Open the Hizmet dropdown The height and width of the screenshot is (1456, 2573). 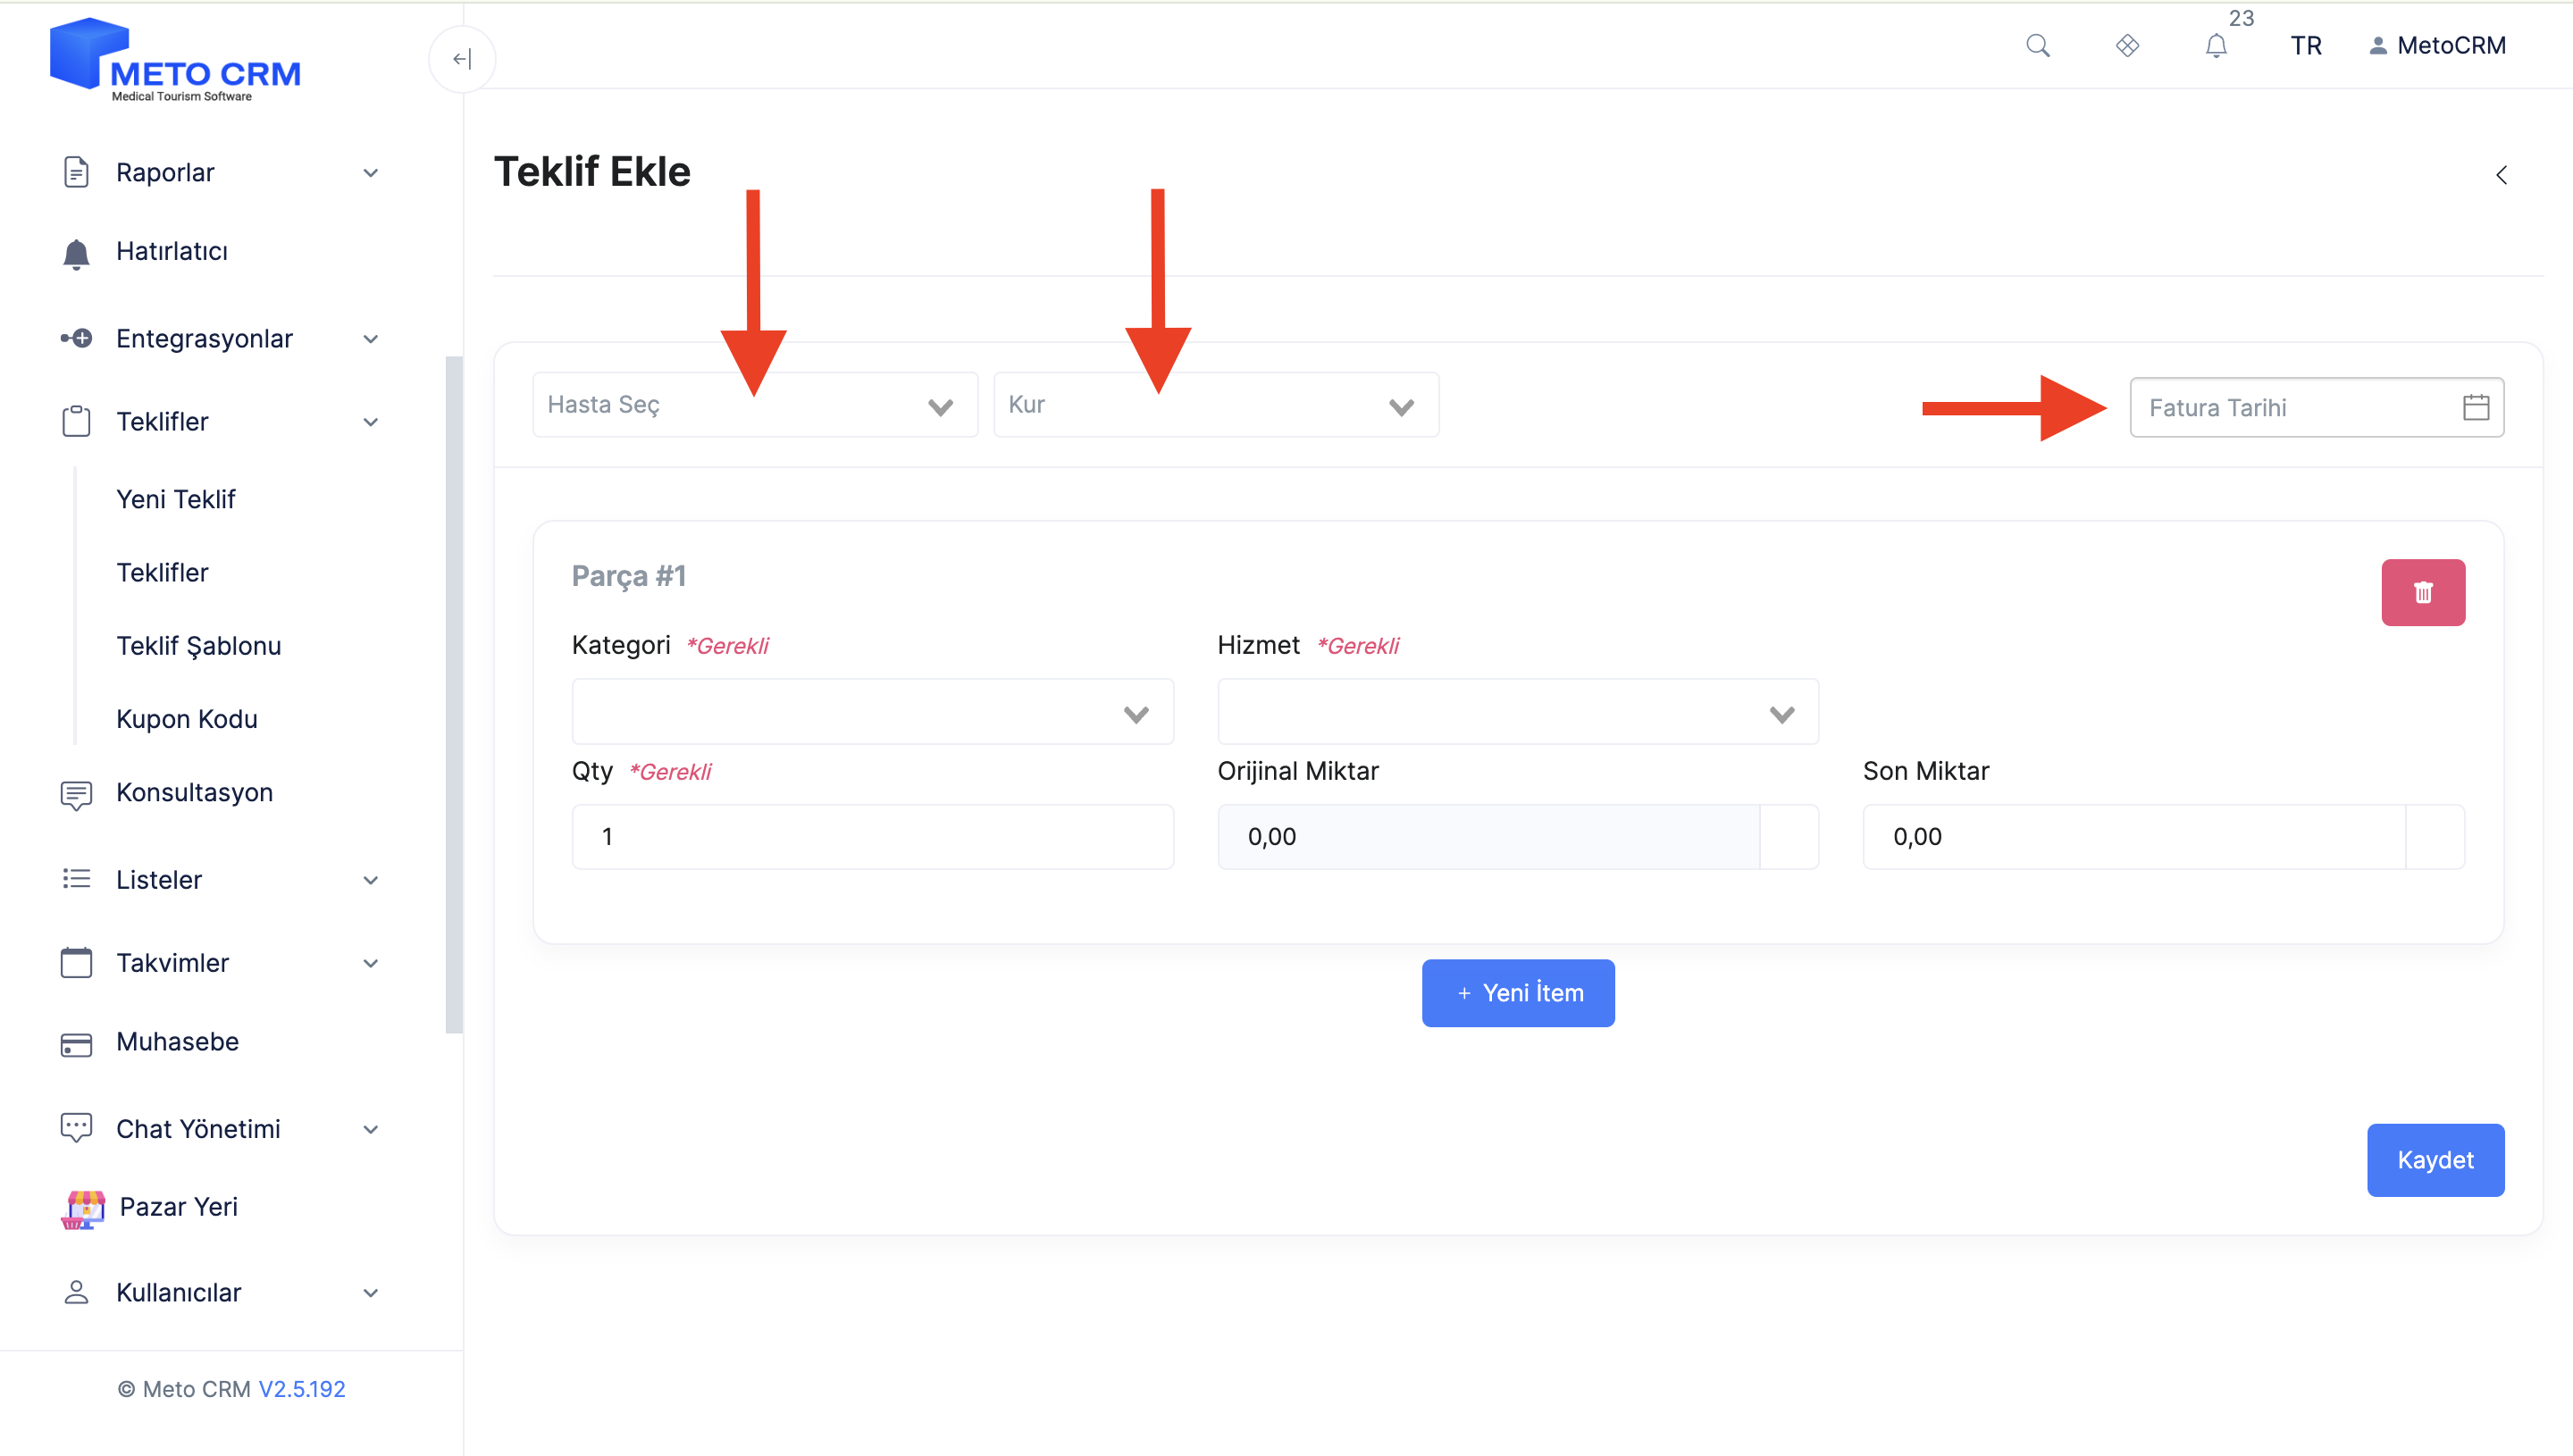click(1517, 712)
